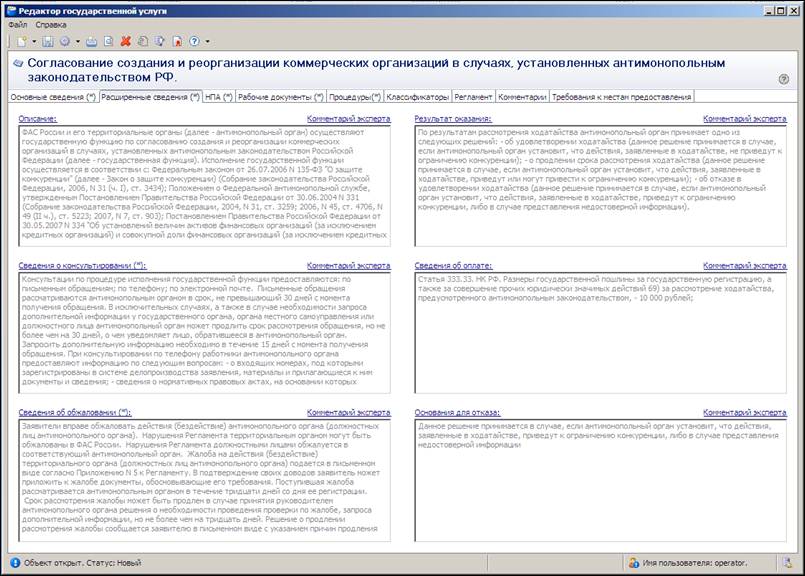Viewport: 805px width, 576px height.
Task: Click inside the Основания для отказа text field
Action: tap(601, 480)
